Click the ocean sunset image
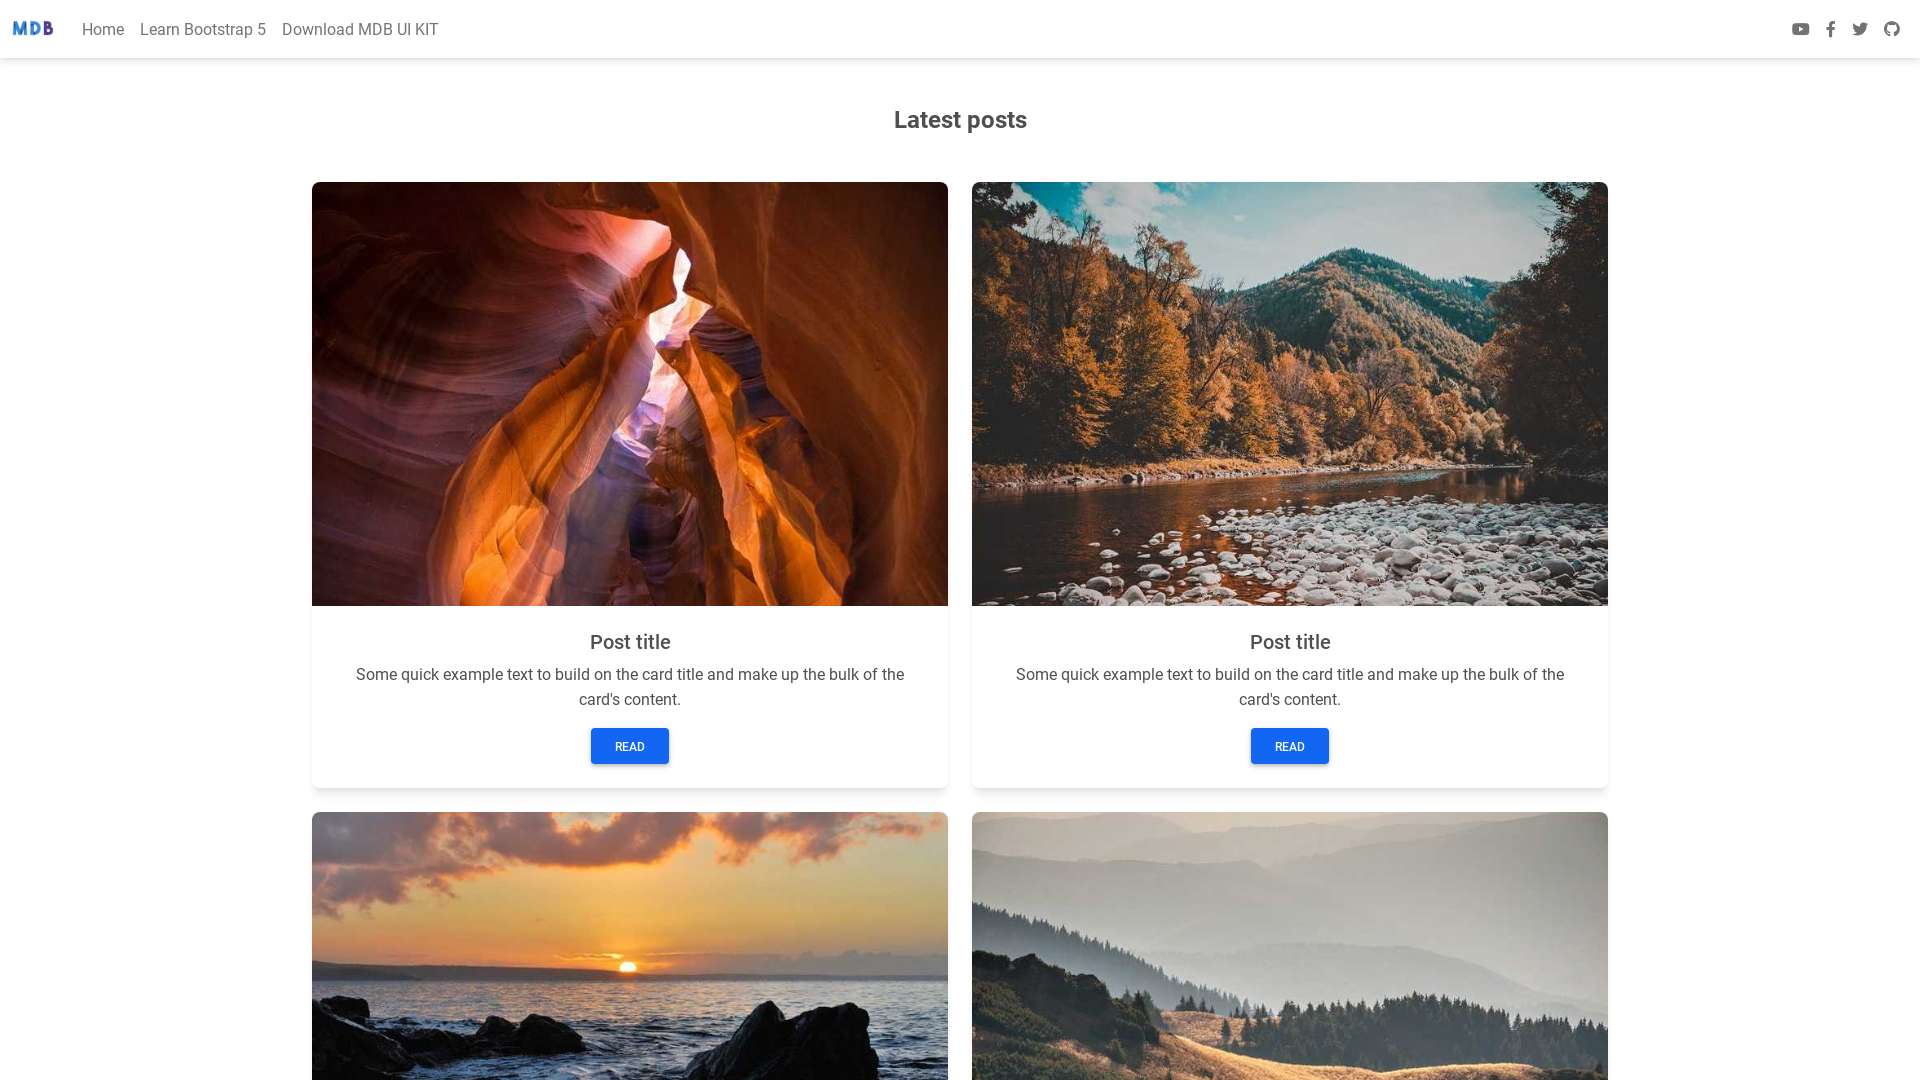The height and width of the screenshot is (1080, 1920). point(630,945)
